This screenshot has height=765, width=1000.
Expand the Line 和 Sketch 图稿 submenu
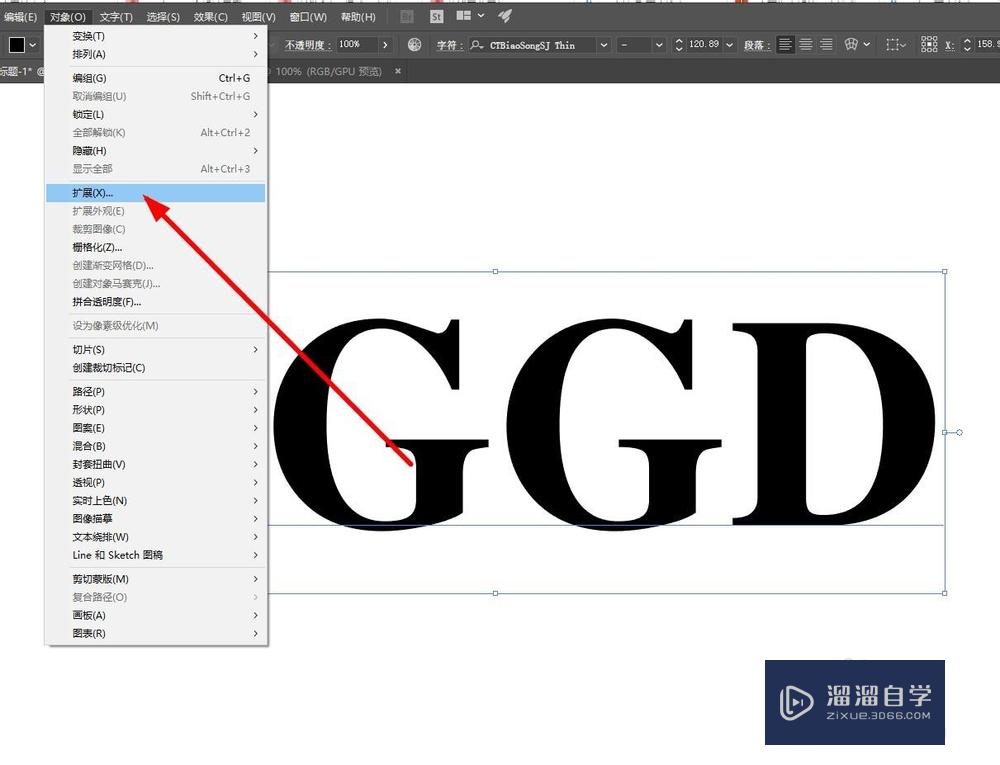coord(156,555)
